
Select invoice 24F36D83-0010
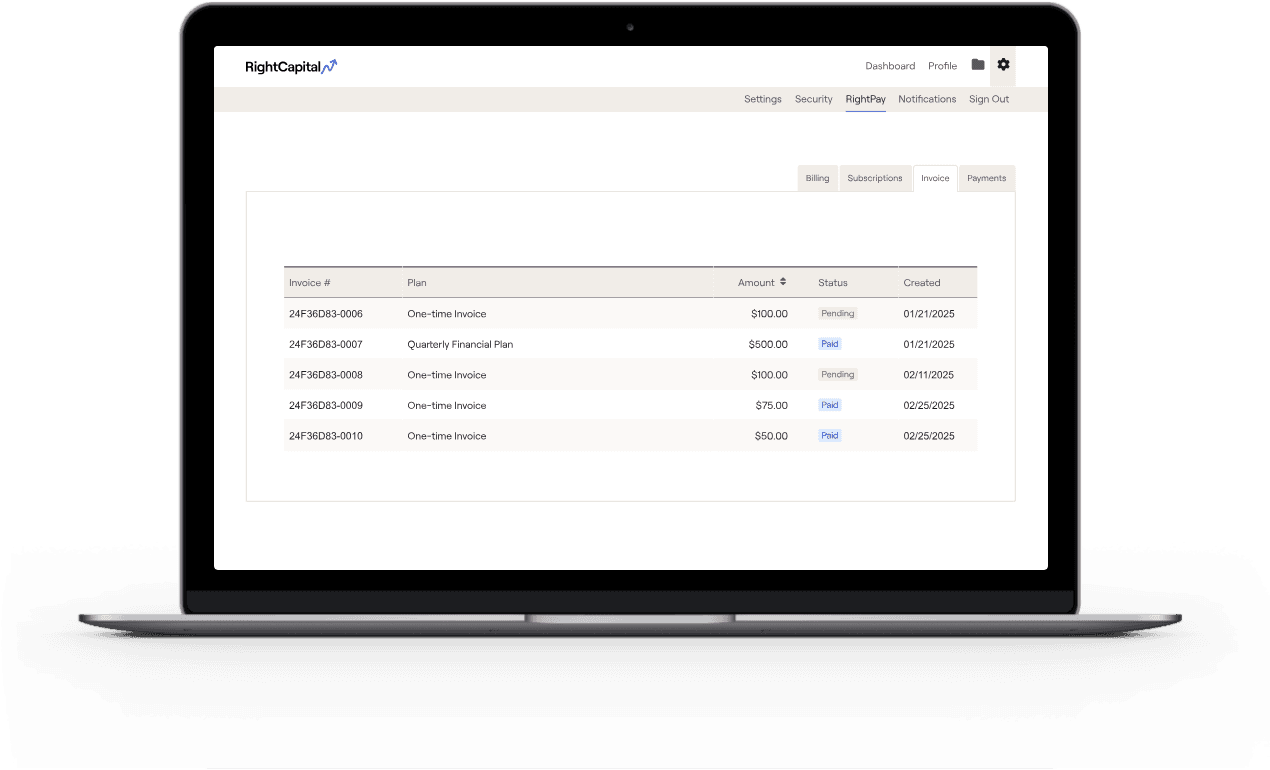(x=326, y=436)
